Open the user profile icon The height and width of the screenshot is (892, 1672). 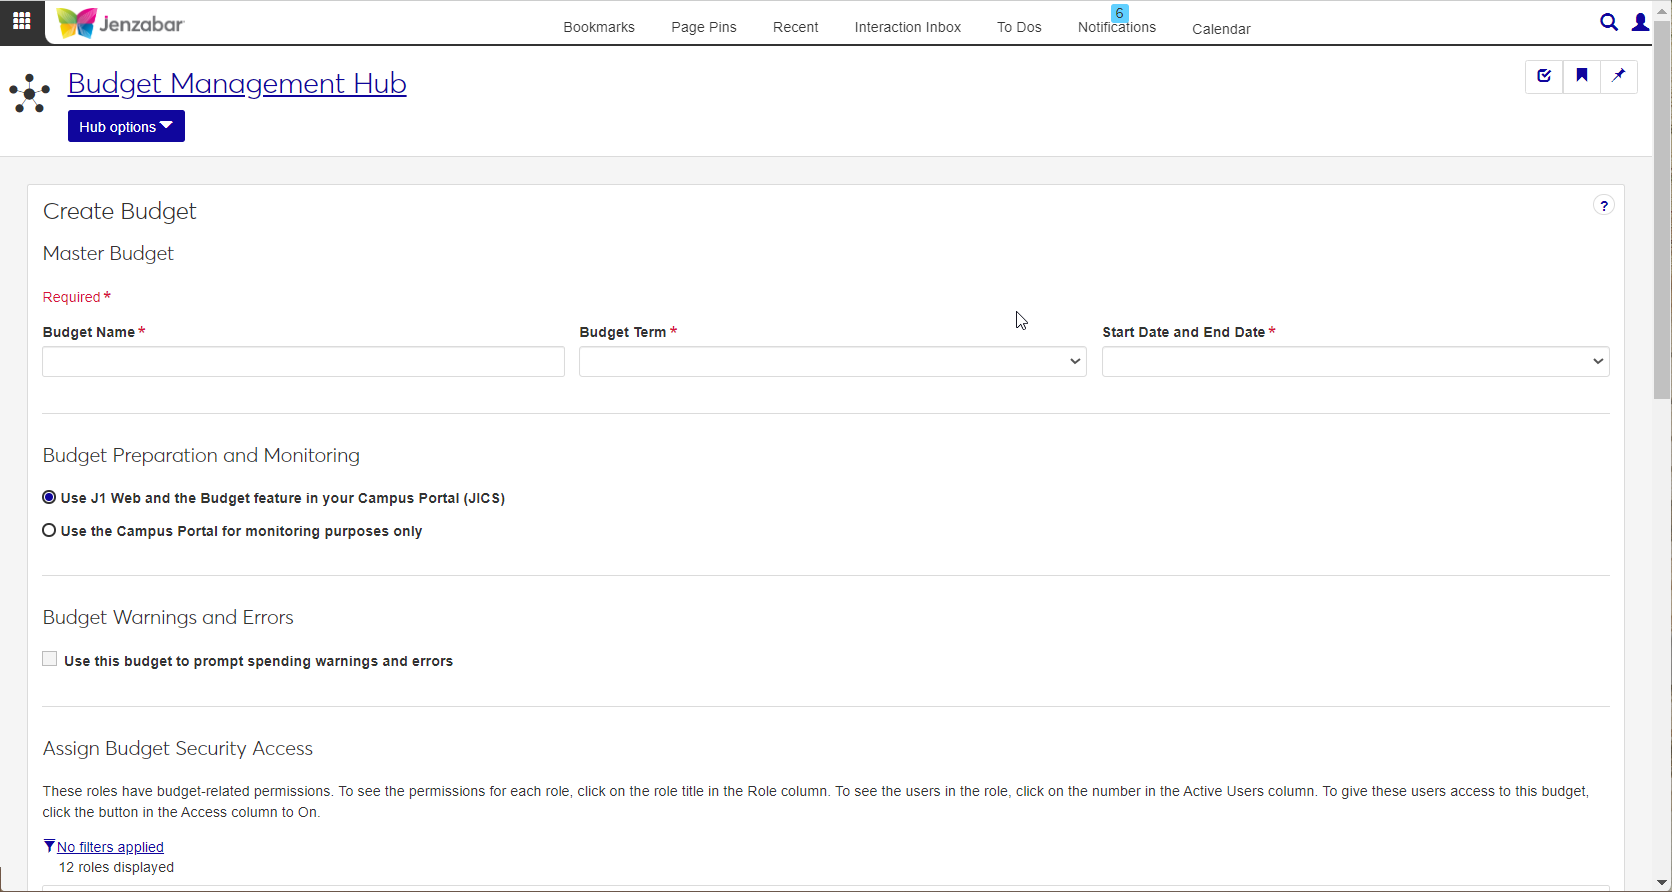[1640, 22]
